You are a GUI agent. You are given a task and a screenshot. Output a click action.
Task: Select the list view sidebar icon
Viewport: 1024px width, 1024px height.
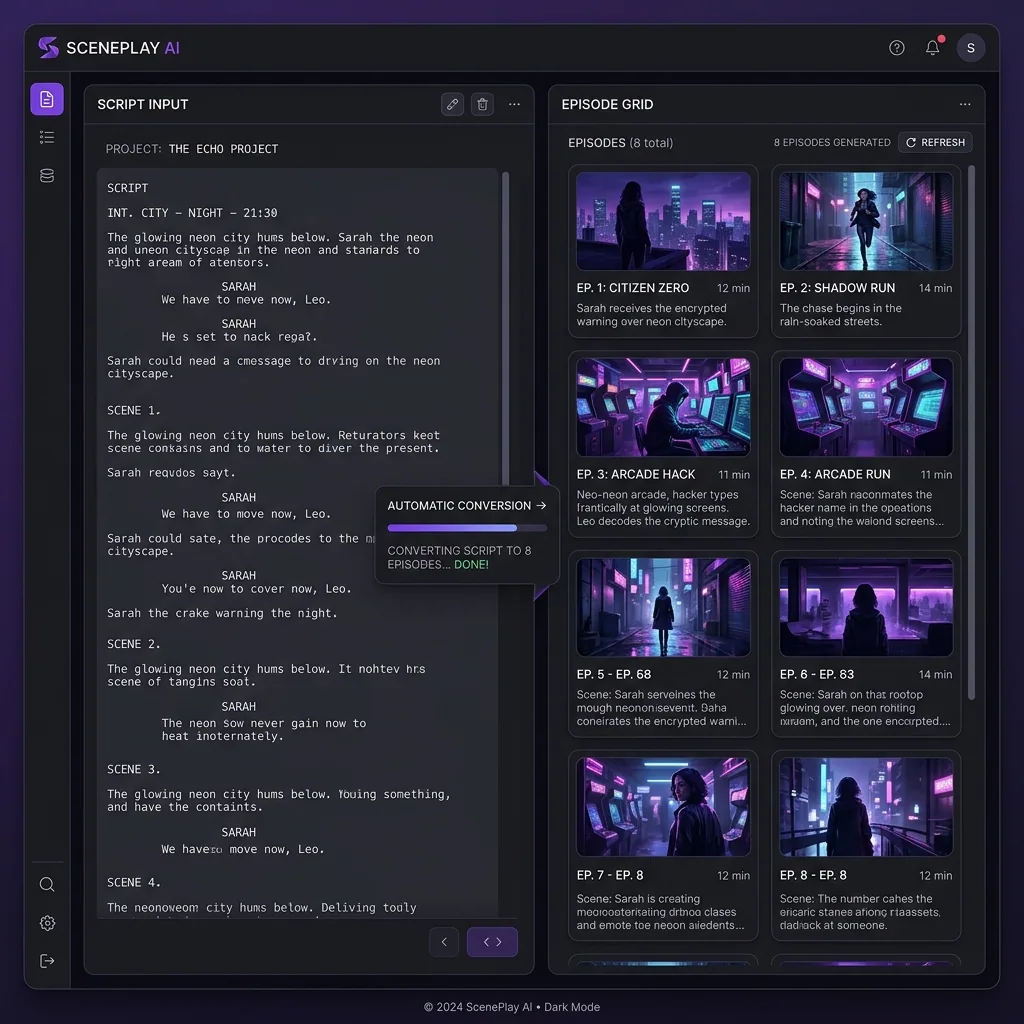point(47,138)
